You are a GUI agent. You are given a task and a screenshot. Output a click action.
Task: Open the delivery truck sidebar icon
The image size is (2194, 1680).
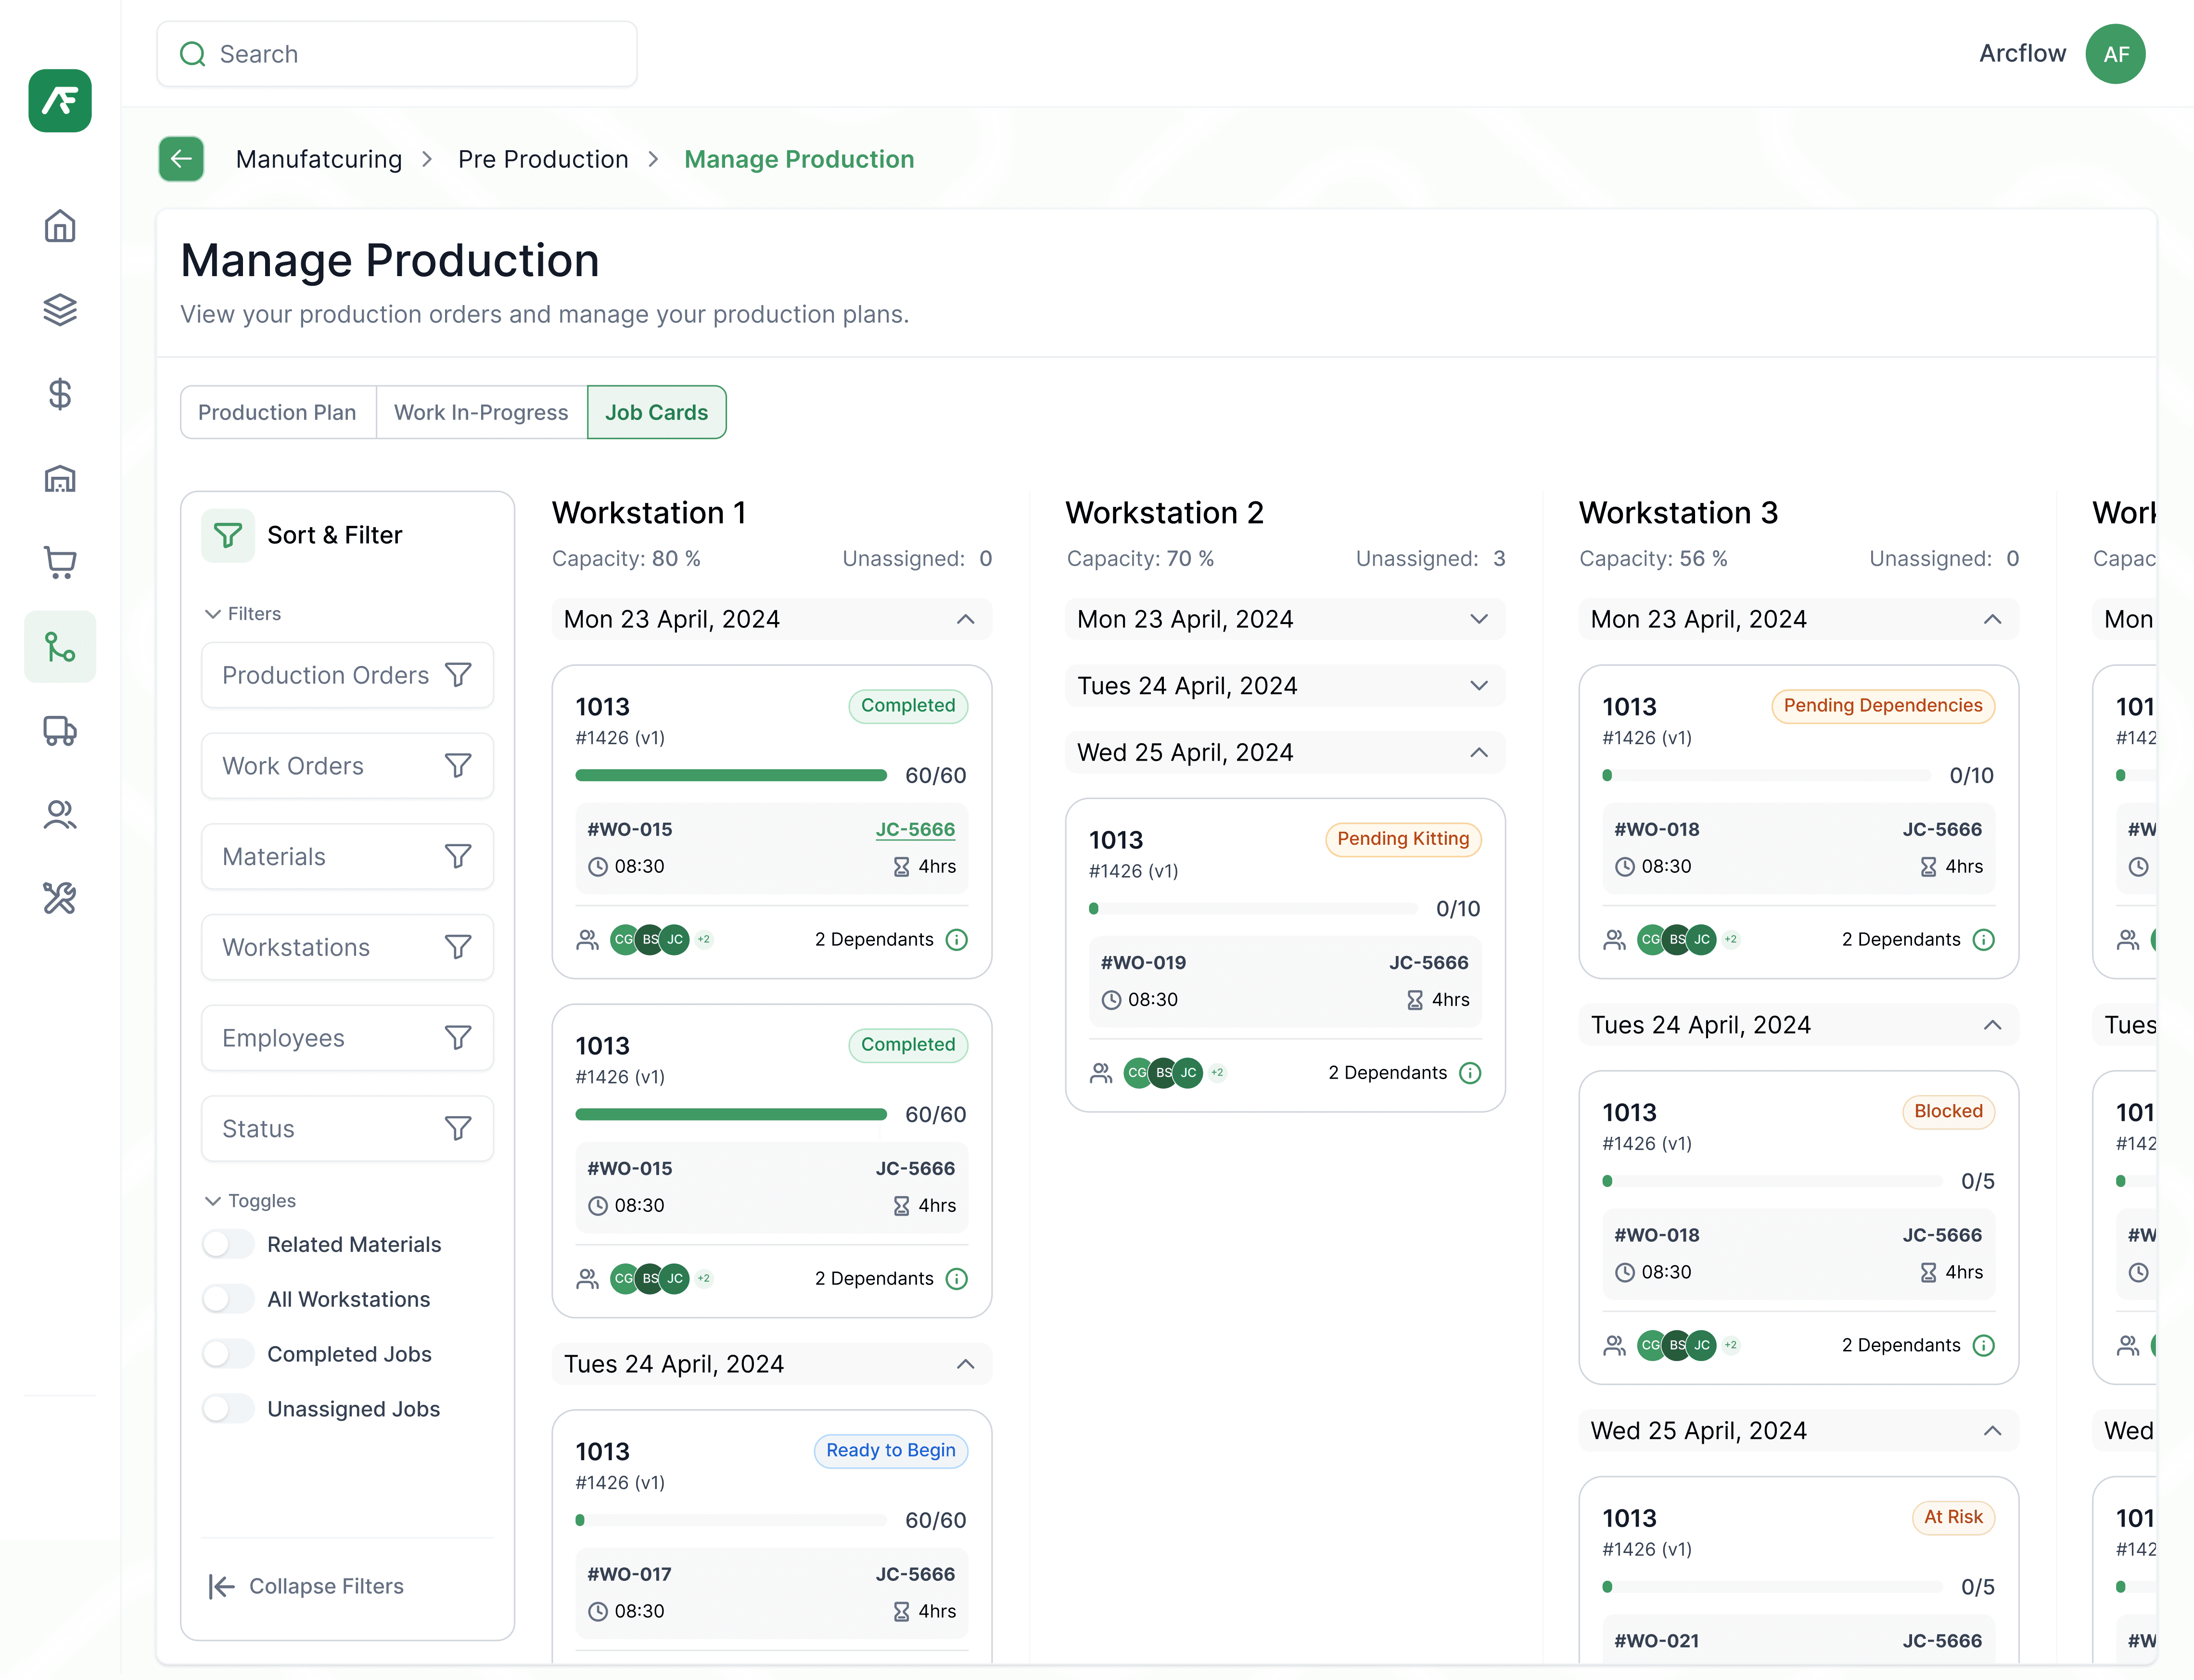[x=60, y=731]
